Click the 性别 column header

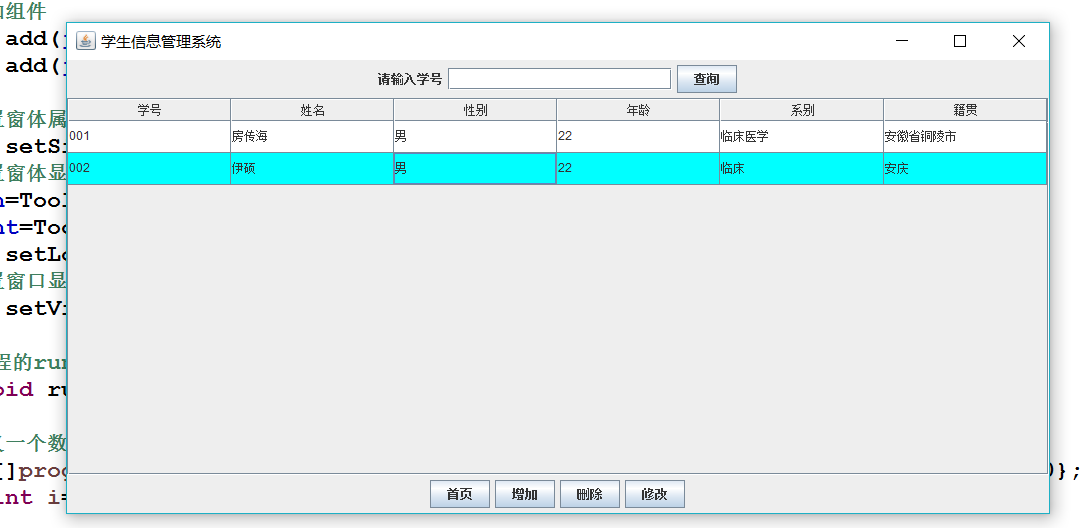click(x=475, y=110)
